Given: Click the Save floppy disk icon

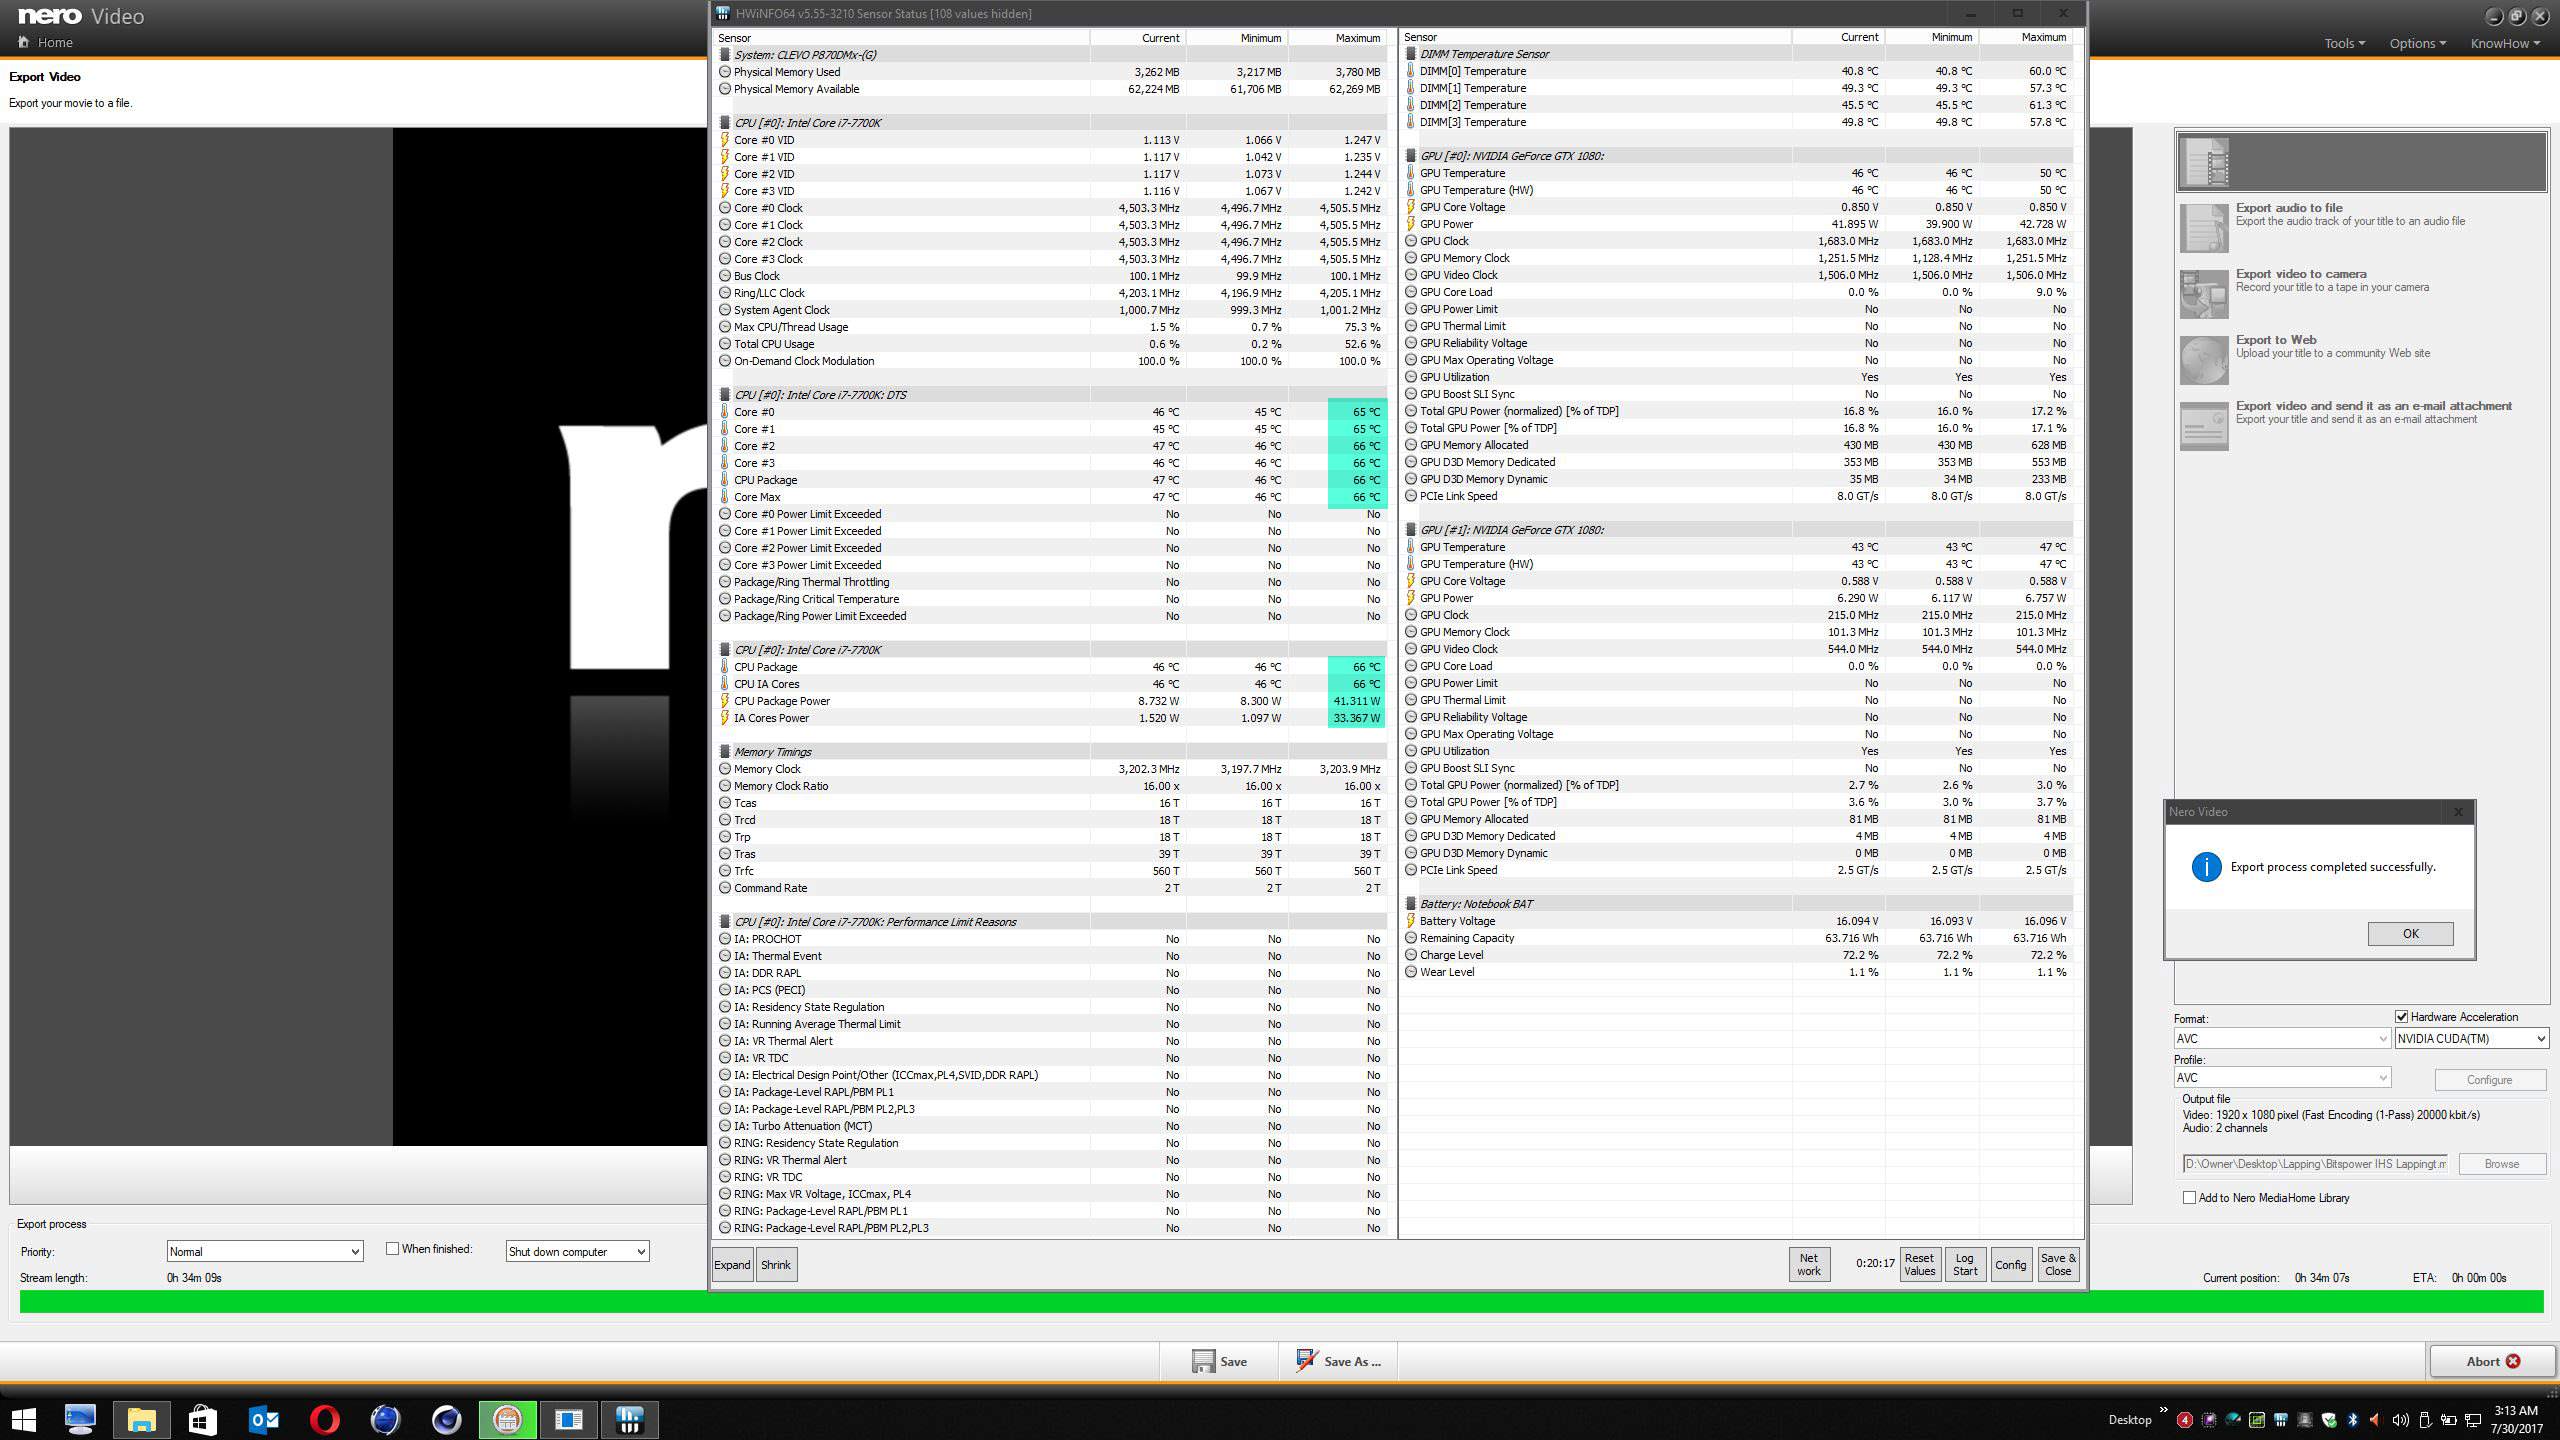Looking at the screenshot, I should 1203,1361.
